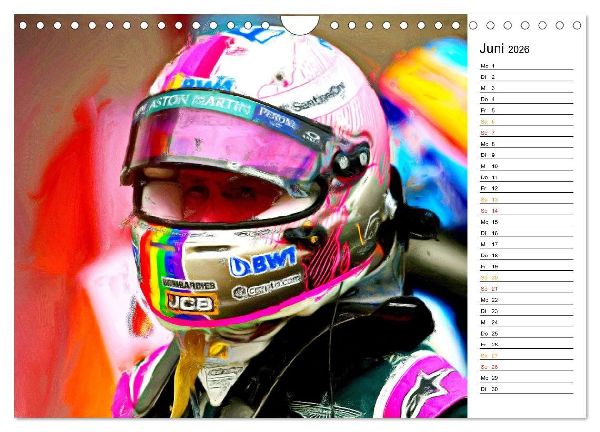Select the "Fr 12" calendar row
This screenshot has width=600, height=432.
527,188
